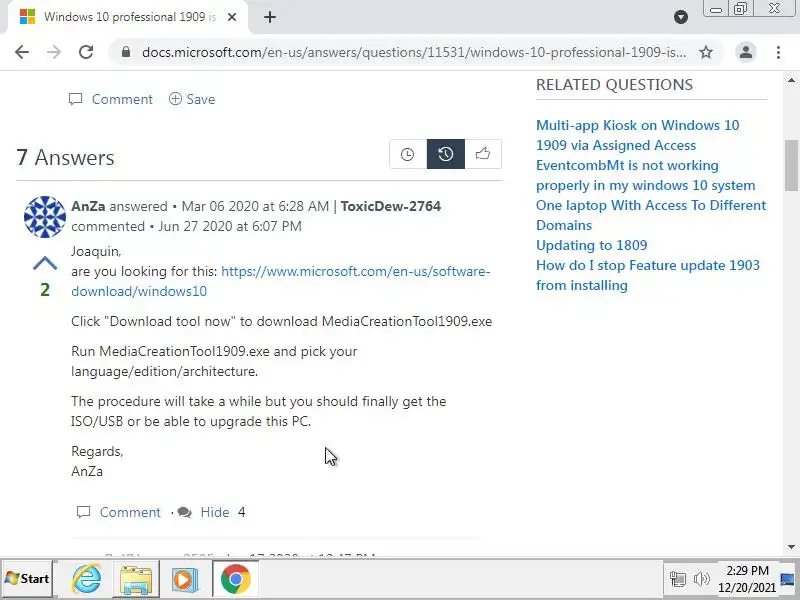Open the tab search dropdown arrow
This screenshot has width=800, height=600.
tap(681, 17)
